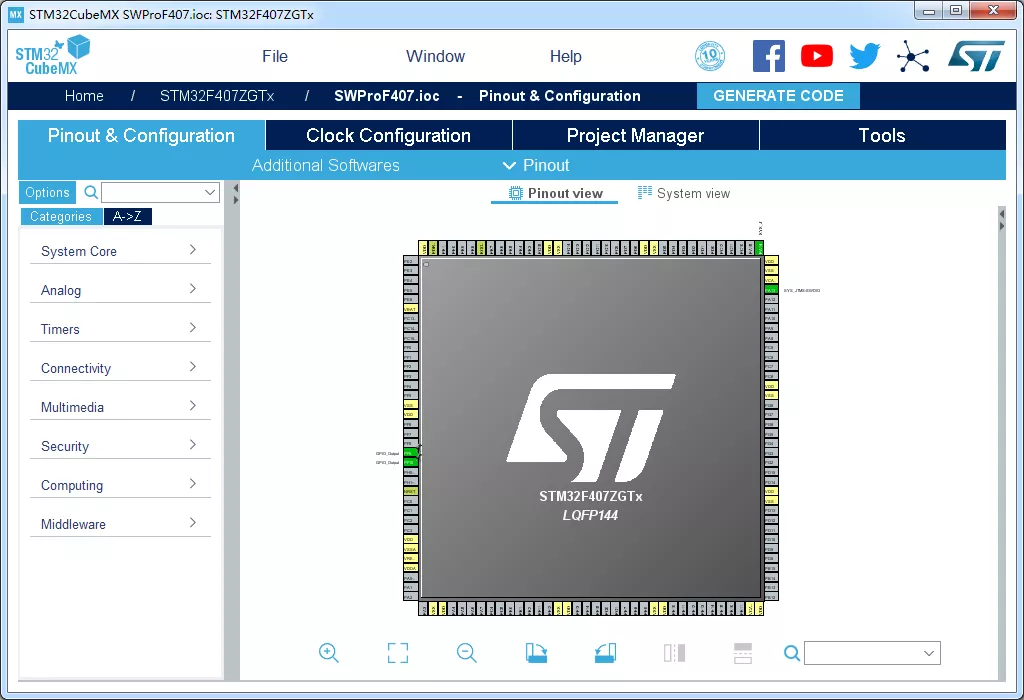
Task: Click the ST community network icon
Action: tap(913, 56)
